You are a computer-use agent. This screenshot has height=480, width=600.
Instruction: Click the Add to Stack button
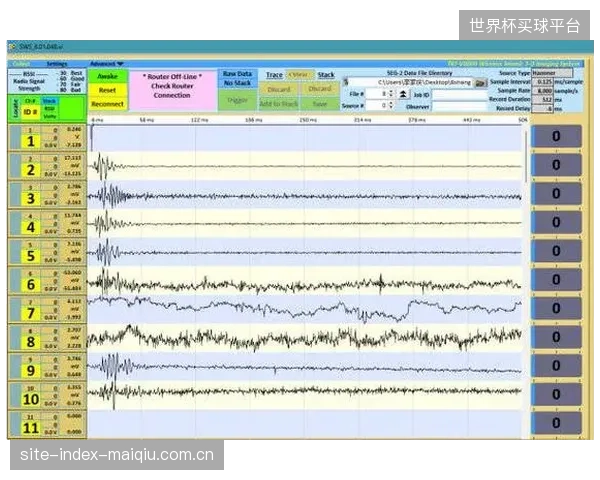pyautogui.click(x=279, y=104)
